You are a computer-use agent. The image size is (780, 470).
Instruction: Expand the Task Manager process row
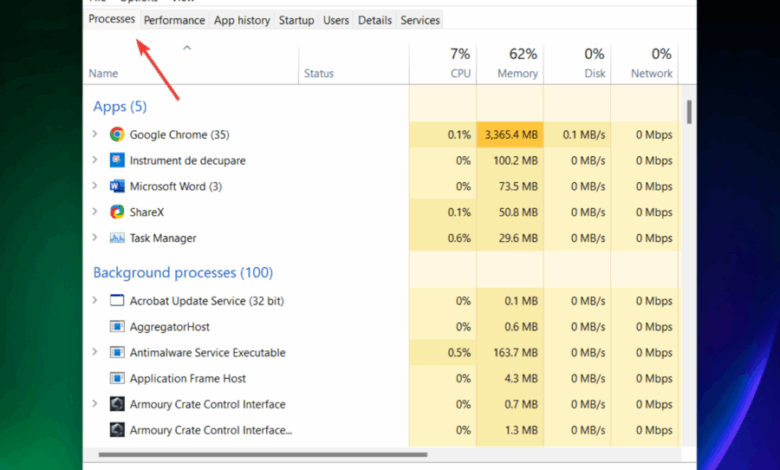click(x=95, y=237)
